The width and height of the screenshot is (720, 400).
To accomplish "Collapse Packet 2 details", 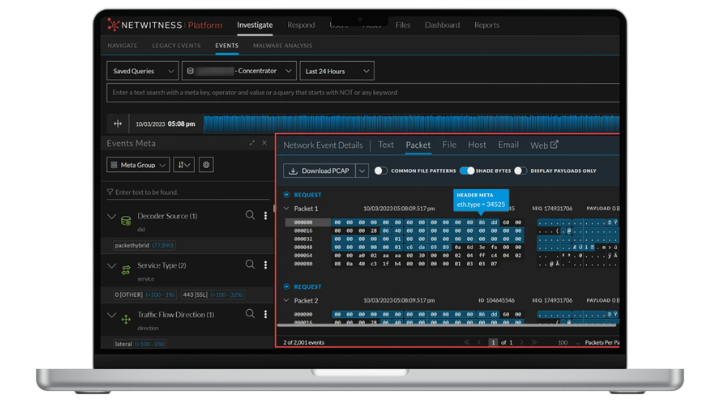I will 287,300.
